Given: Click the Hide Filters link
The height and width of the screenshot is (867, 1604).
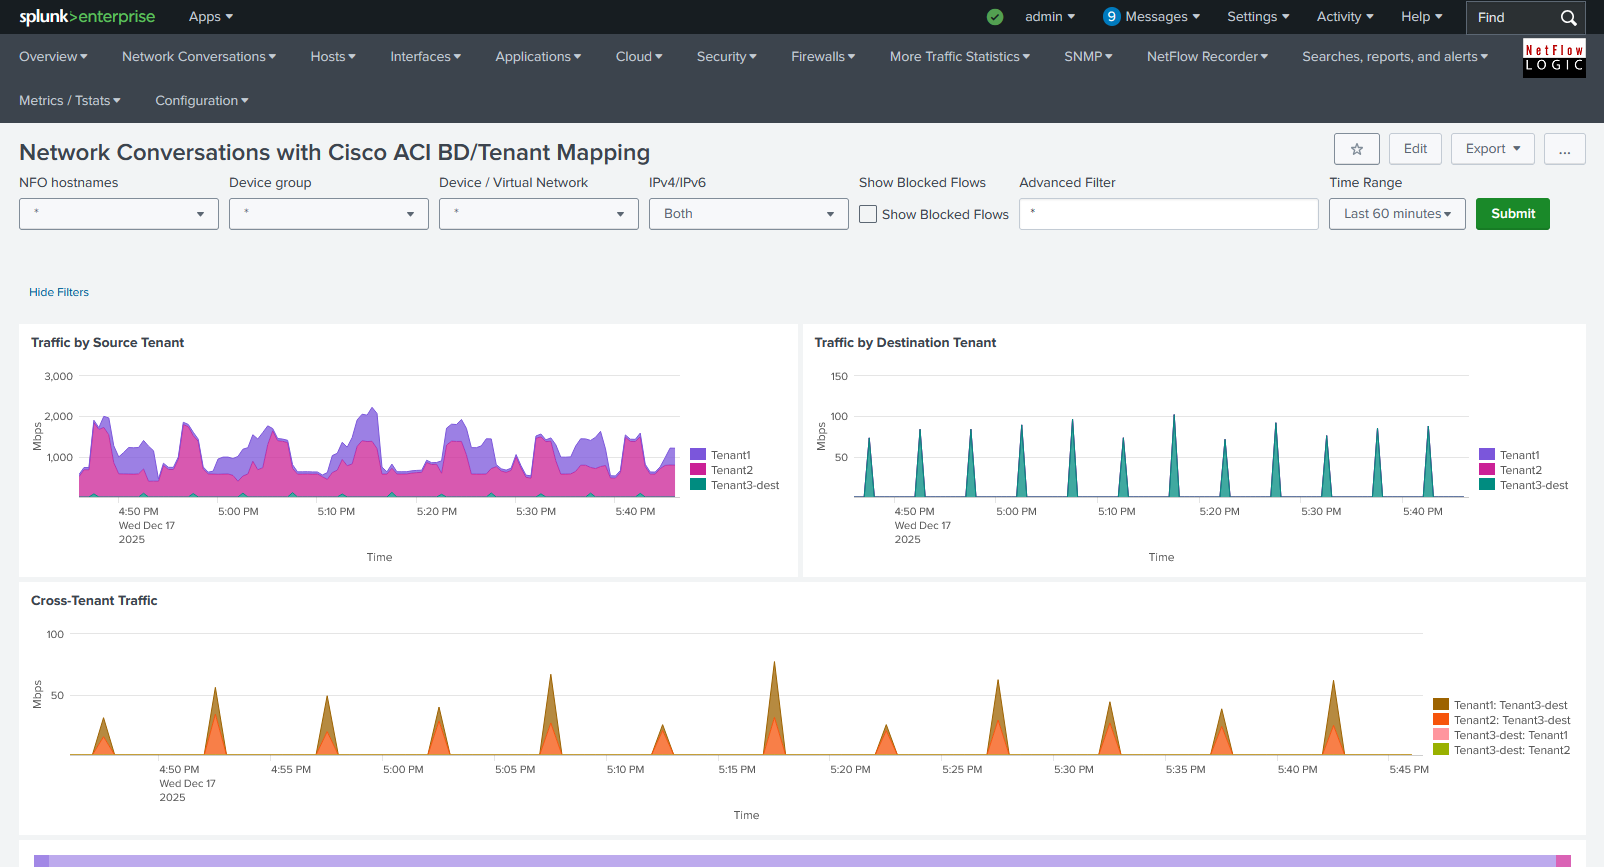Looking at the screenshot, I should coord(59,292).
